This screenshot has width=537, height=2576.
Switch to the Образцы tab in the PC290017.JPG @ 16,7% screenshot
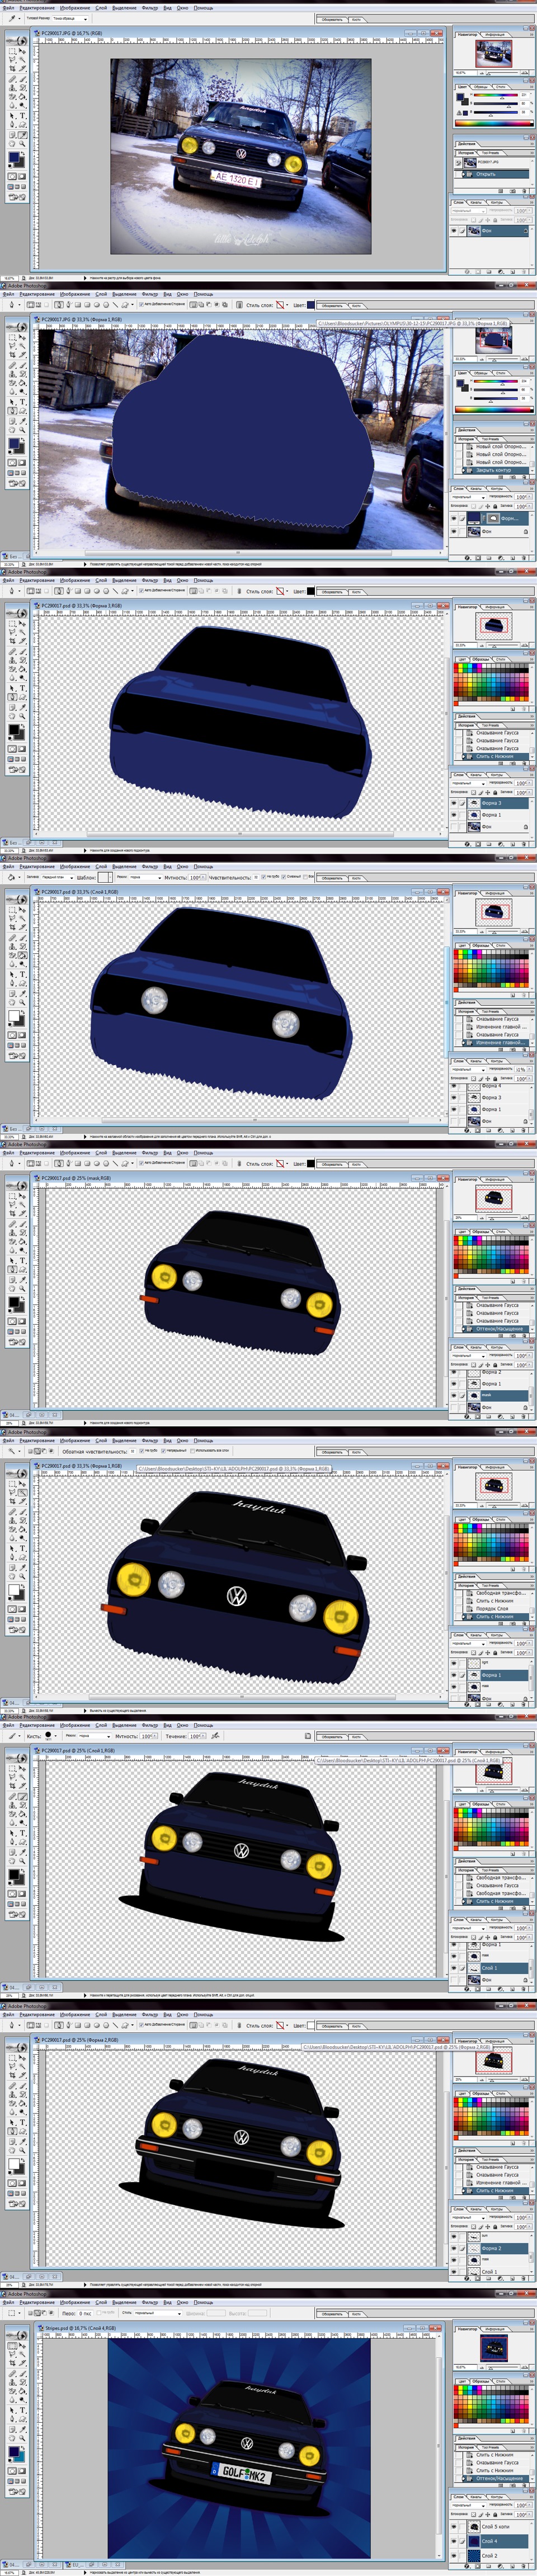[x=481, y=87]
